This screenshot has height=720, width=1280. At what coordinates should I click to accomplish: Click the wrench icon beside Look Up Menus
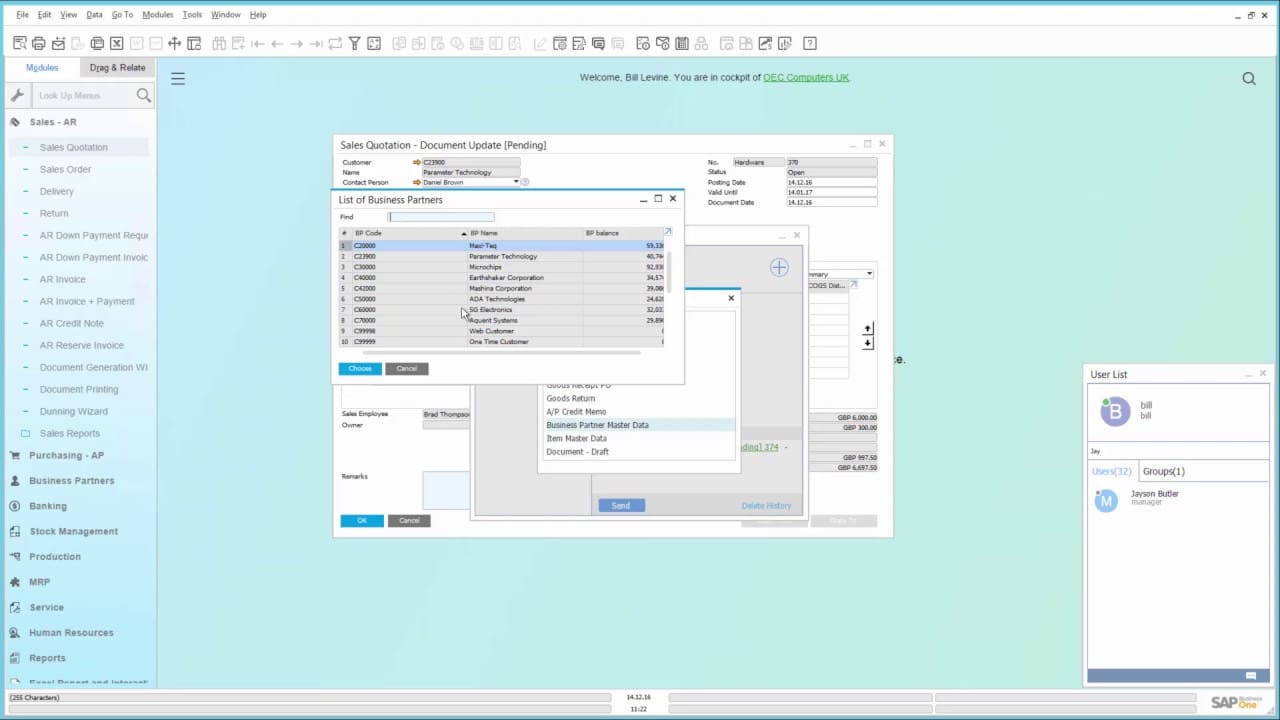pos(17,95)
